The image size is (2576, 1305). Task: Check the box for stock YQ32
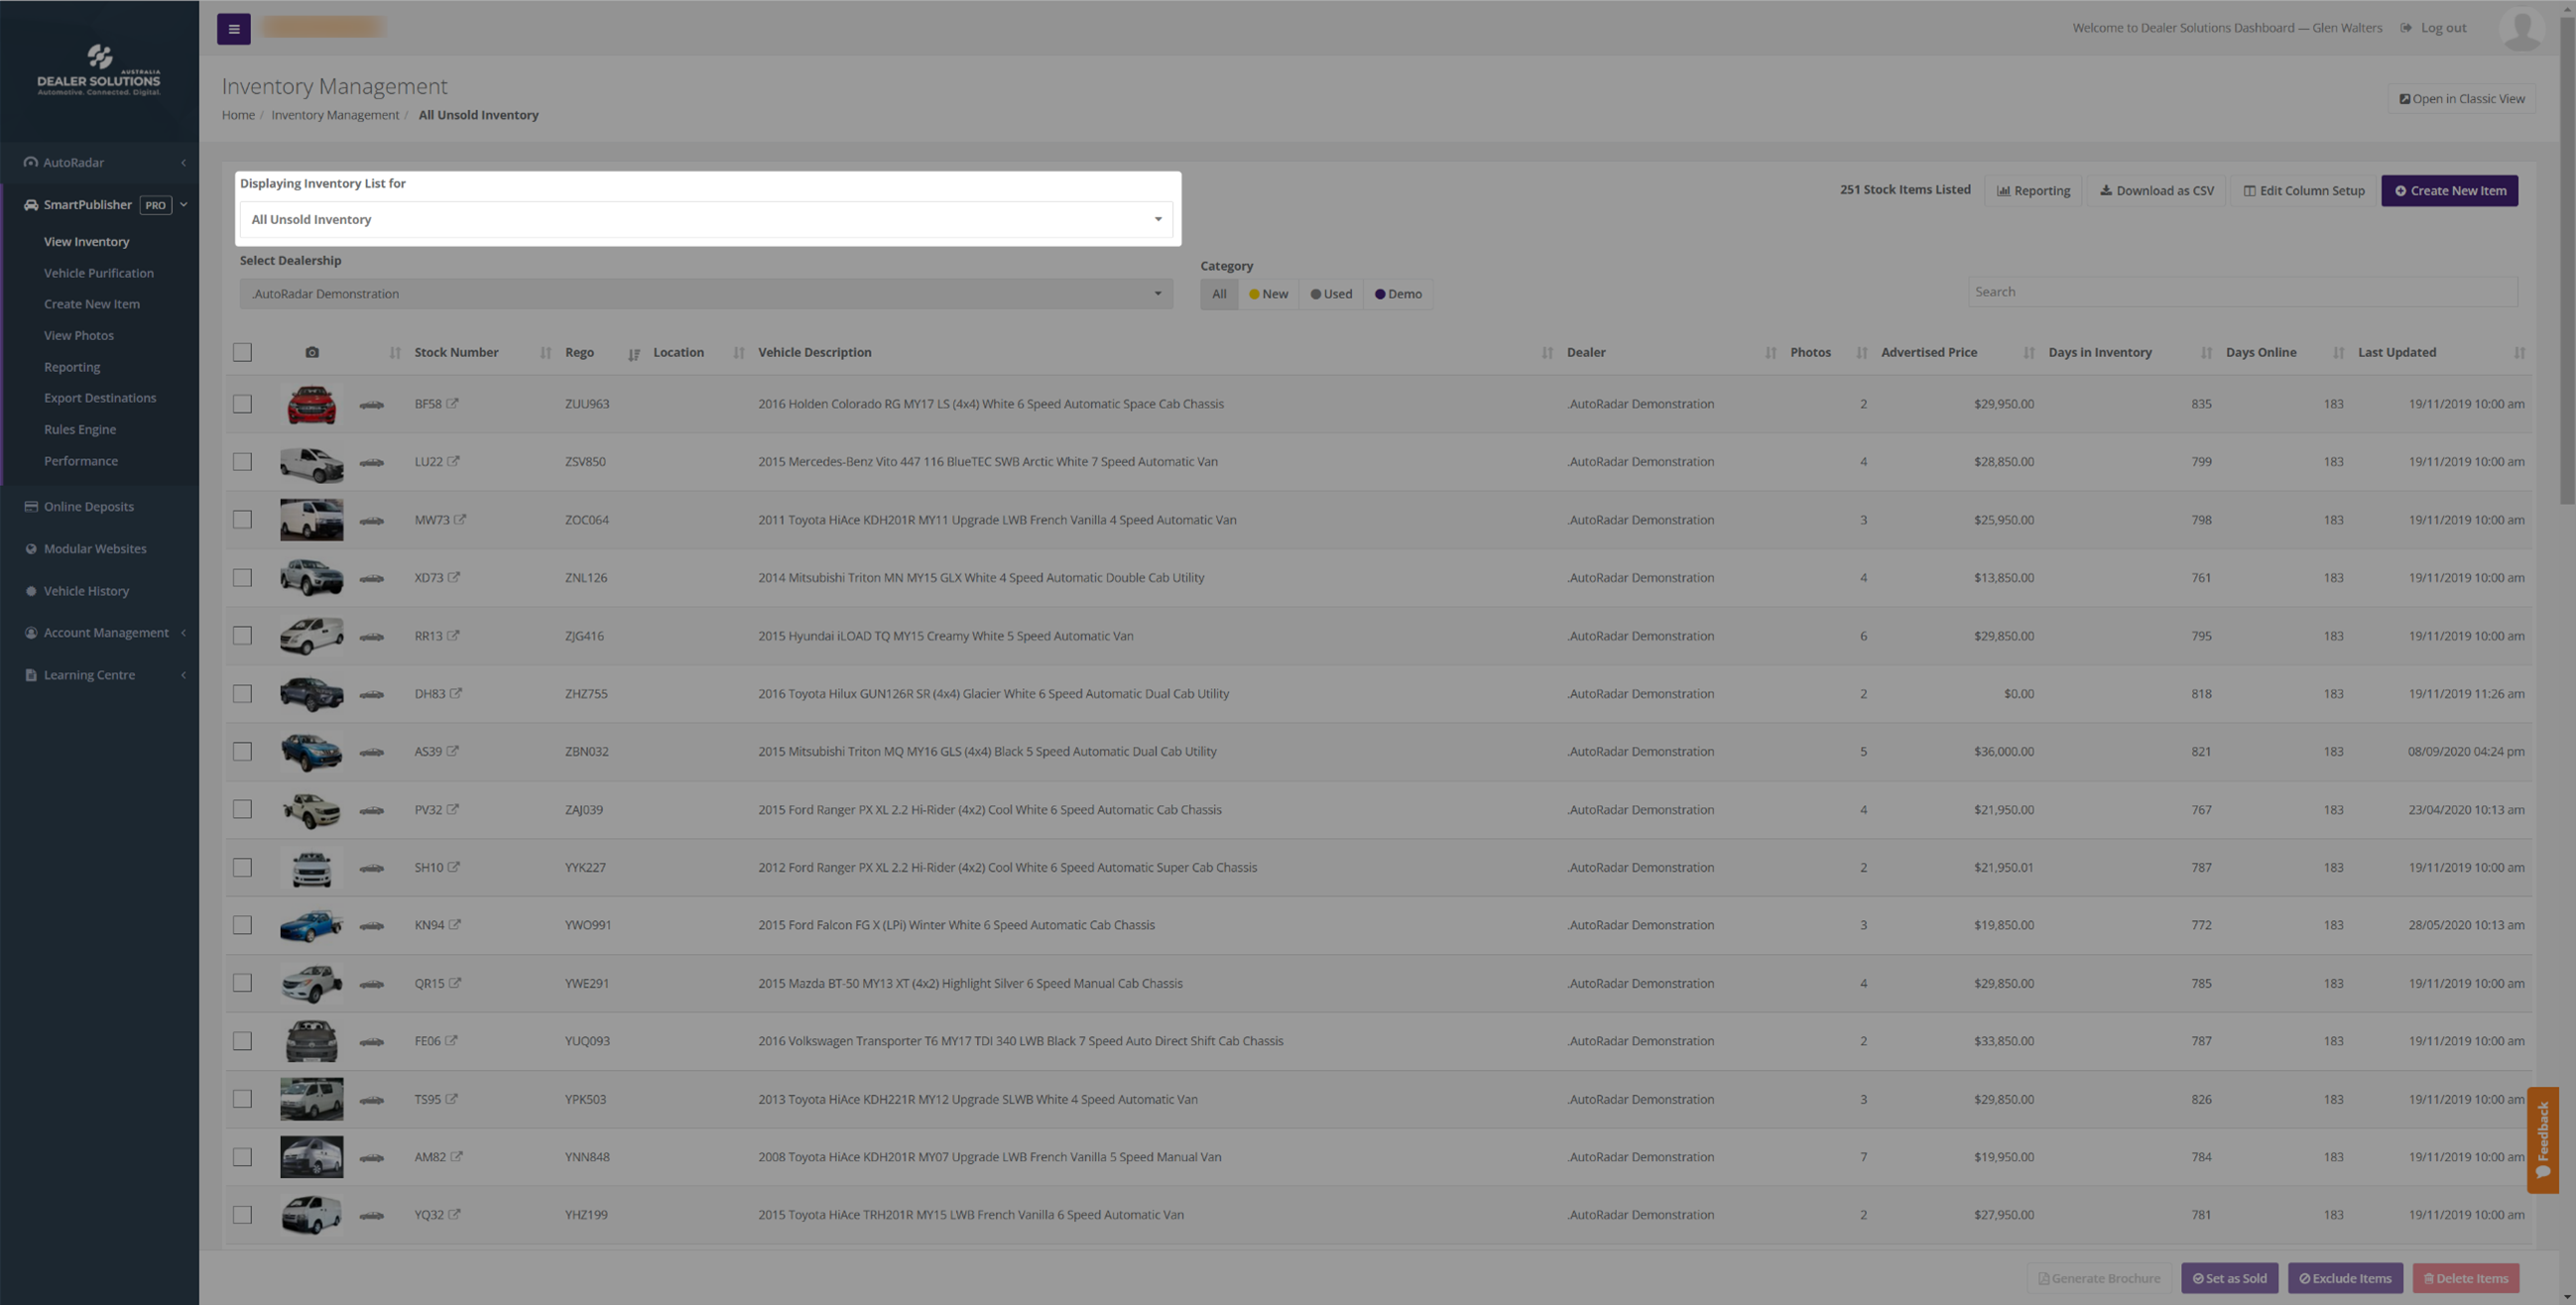[x=242, y=1215]
